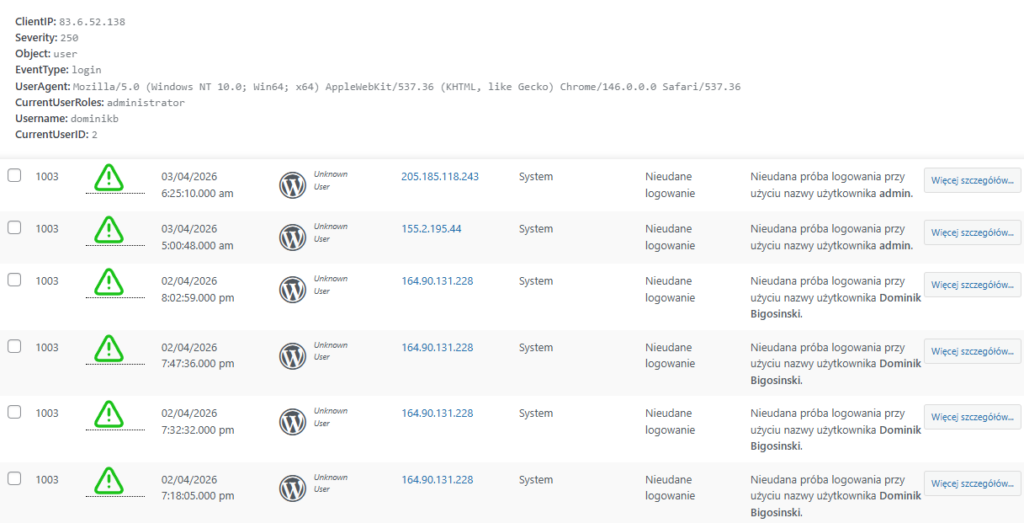Open IP address link 205.185.118.243
This screenshot has width=1024, height=523.
click(440, 176)
